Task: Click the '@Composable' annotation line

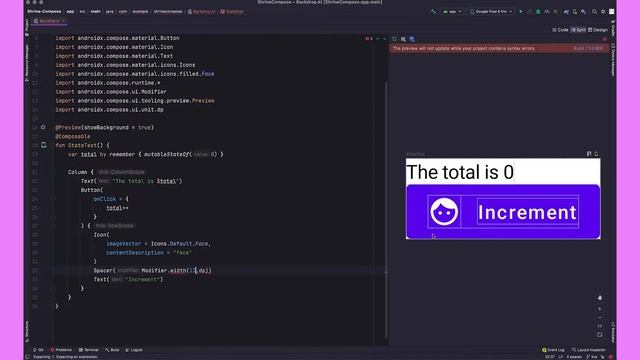Action: (x=73, y=136)
